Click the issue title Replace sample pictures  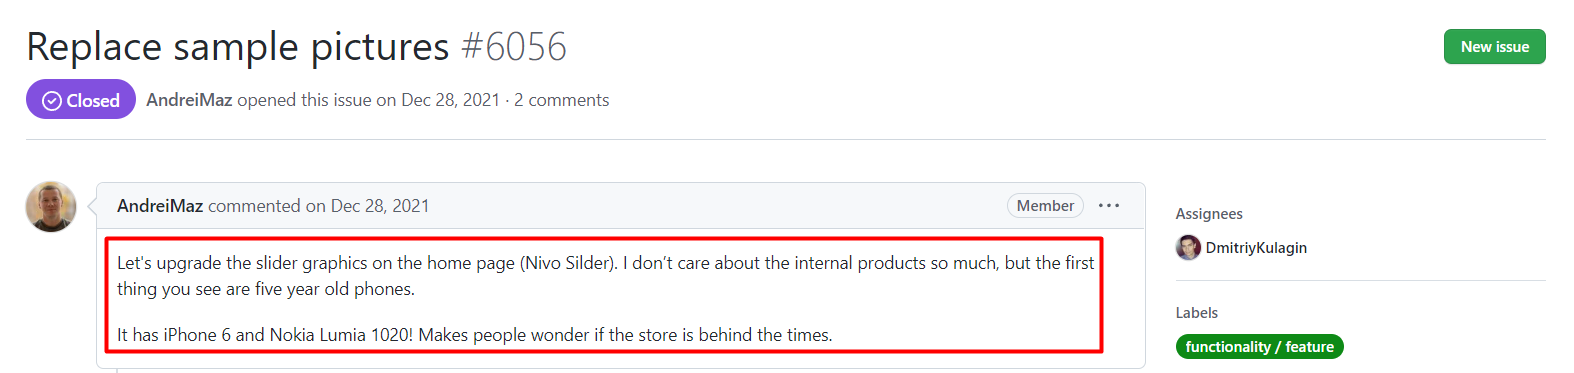coord(238,47)
